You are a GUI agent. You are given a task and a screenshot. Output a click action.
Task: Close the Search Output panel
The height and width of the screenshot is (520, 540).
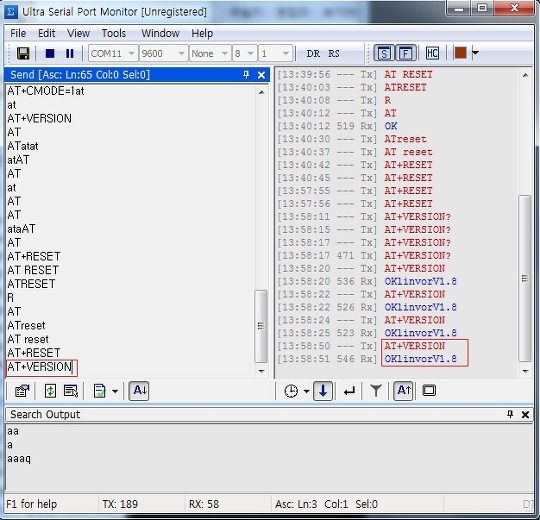[x=525, y=414]
